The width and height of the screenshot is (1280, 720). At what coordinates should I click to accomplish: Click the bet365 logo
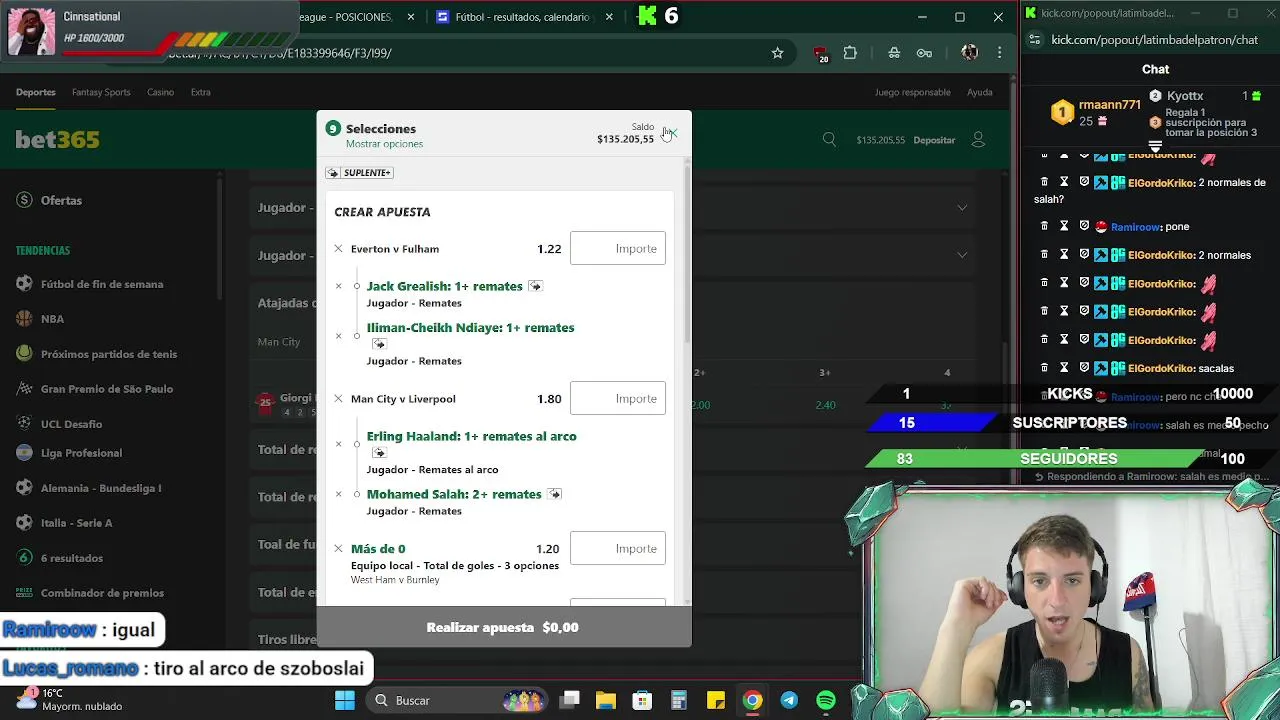point(57,140)
